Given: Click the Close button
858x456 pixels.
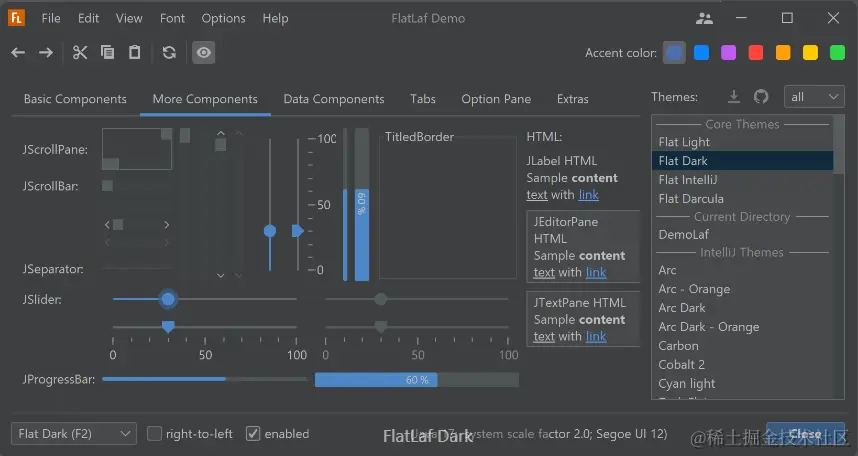Looking at the screenshot, I should 805,434.
